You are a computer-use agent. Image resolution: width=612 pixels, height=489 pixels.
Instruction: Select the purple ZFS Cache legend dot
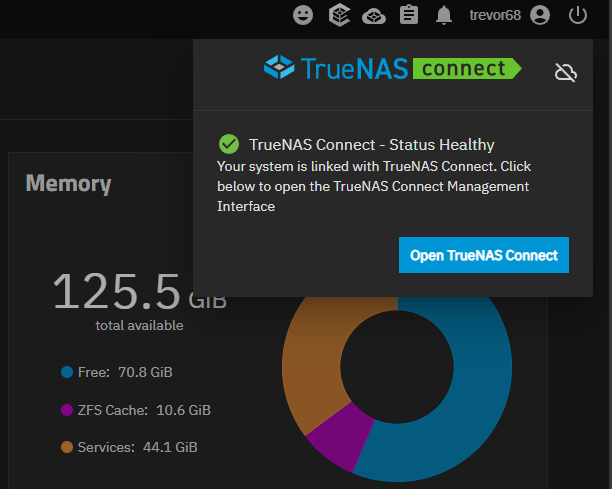click(x=67, y=410)
